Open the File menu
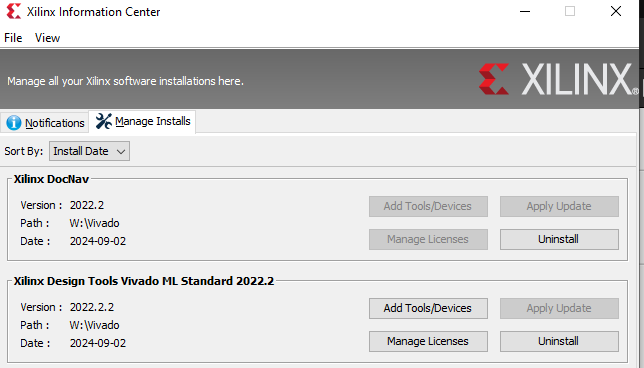This screenshot has width=644, height=368. (x=13, y=38)
